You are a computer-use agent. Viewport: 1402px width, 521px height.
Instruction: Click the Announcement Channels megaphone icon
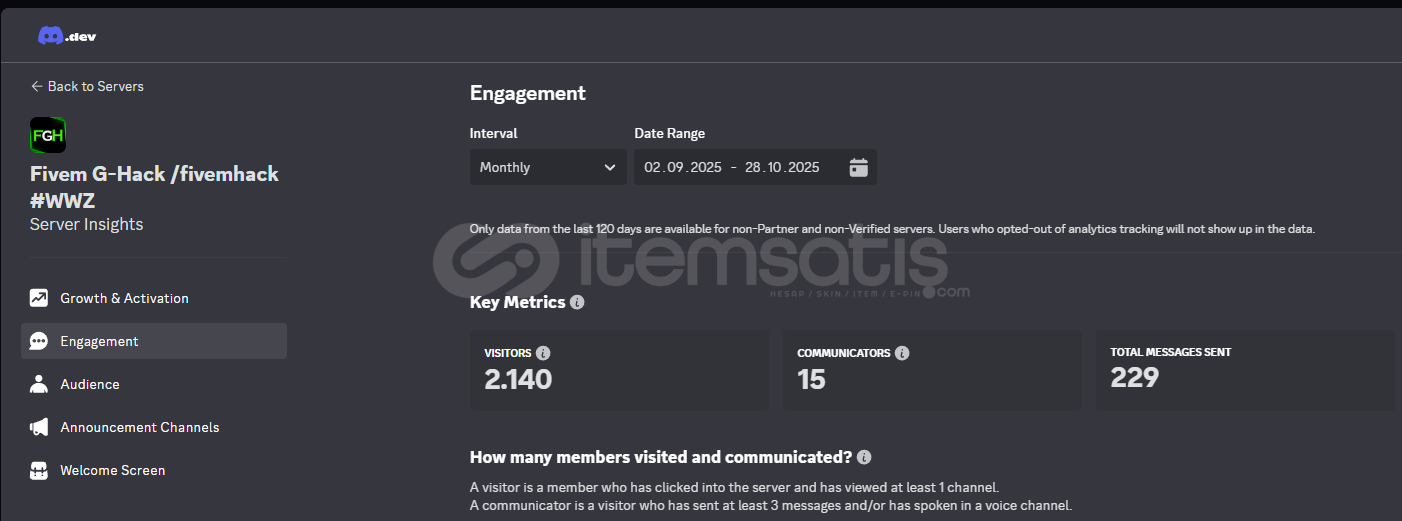coord(39,427)
